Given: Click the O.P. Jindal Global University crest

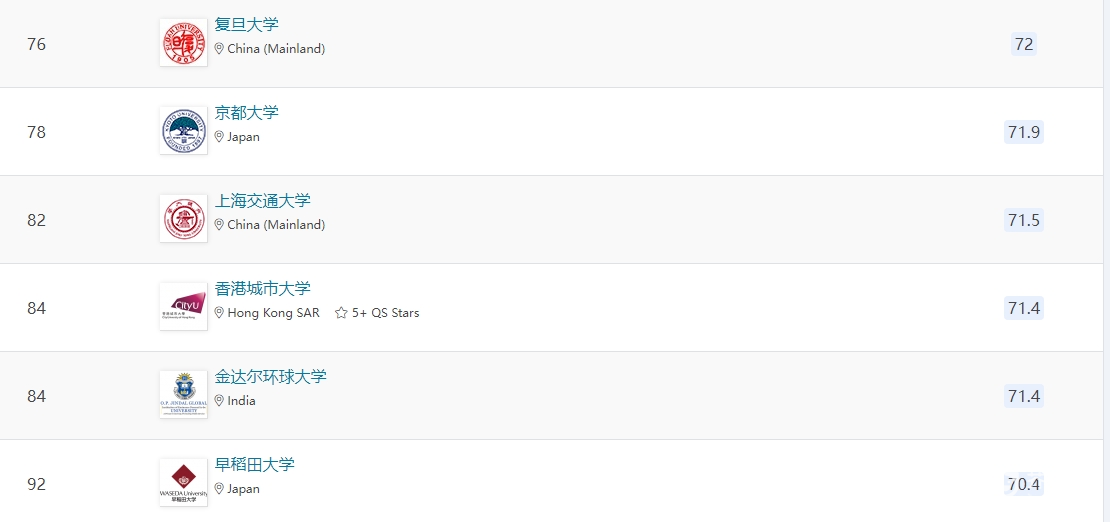Looking at the screenshot, I should (183, 394).
